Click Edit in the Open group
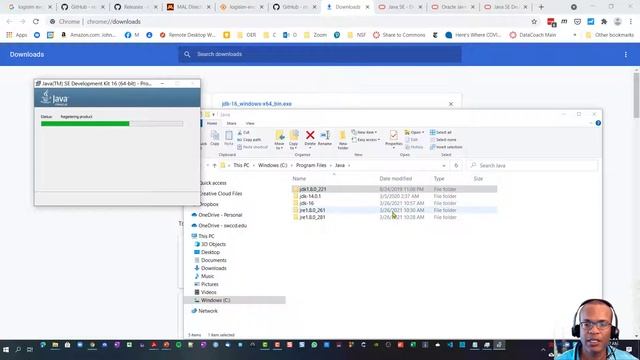The height and width of the screenshot is (360, 640). click(412, 140)
